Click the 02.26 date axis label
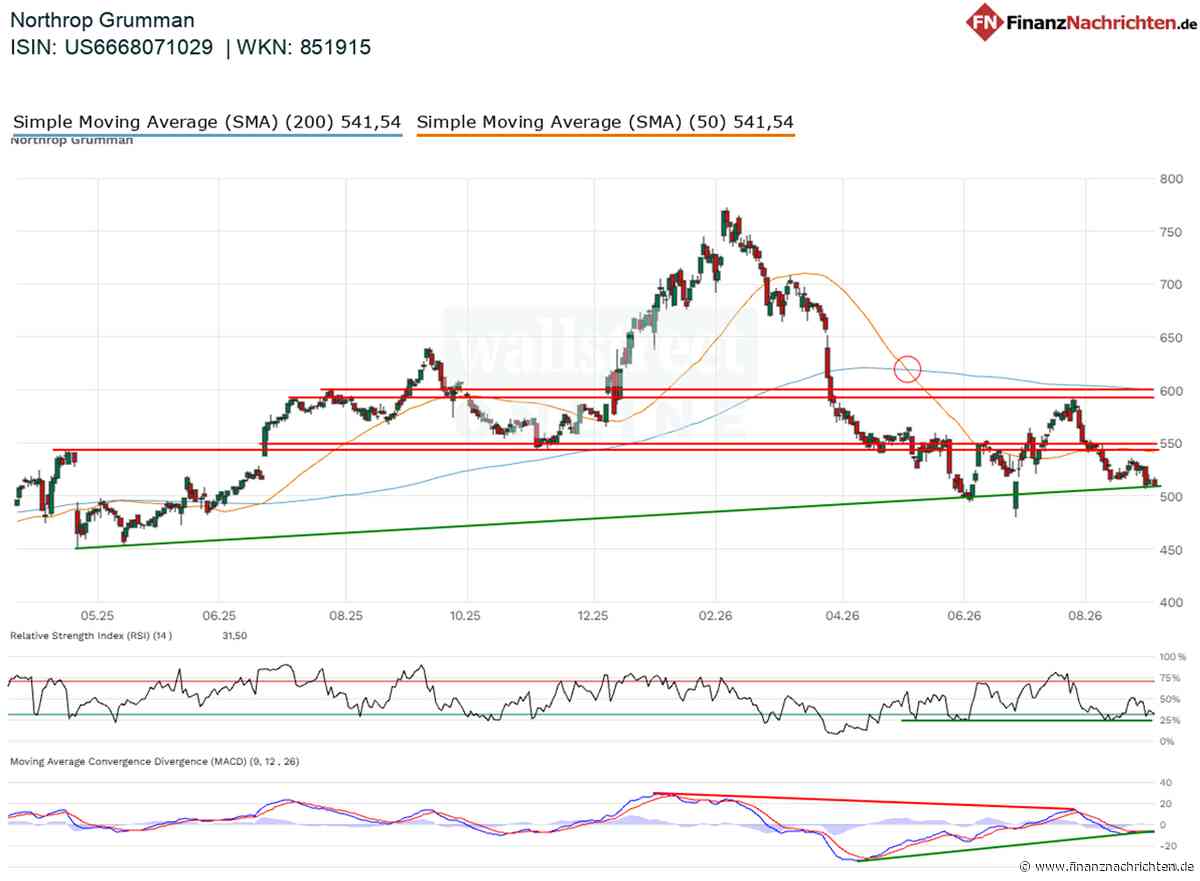The image size is (1200, 881). 716,618
